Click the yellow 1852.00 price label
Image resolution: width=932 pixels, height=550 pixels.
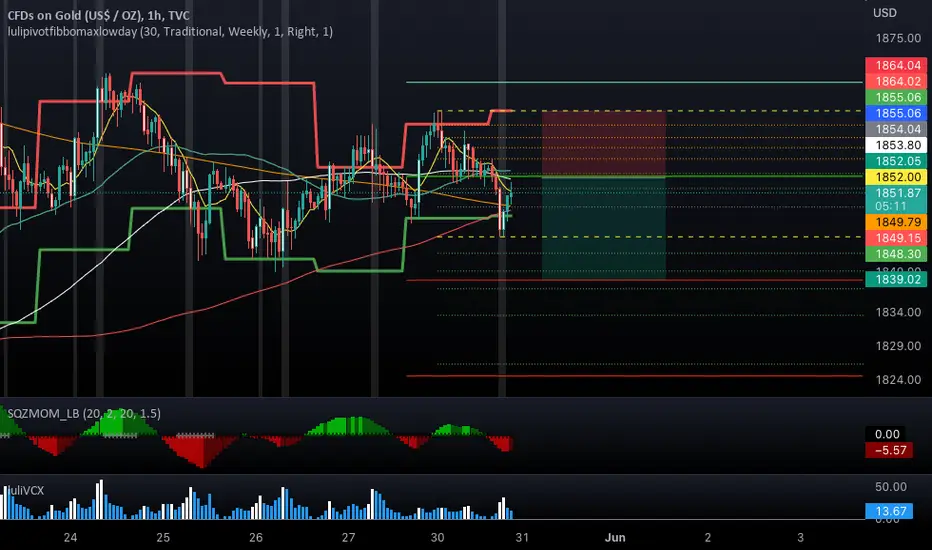coord(896,177)
